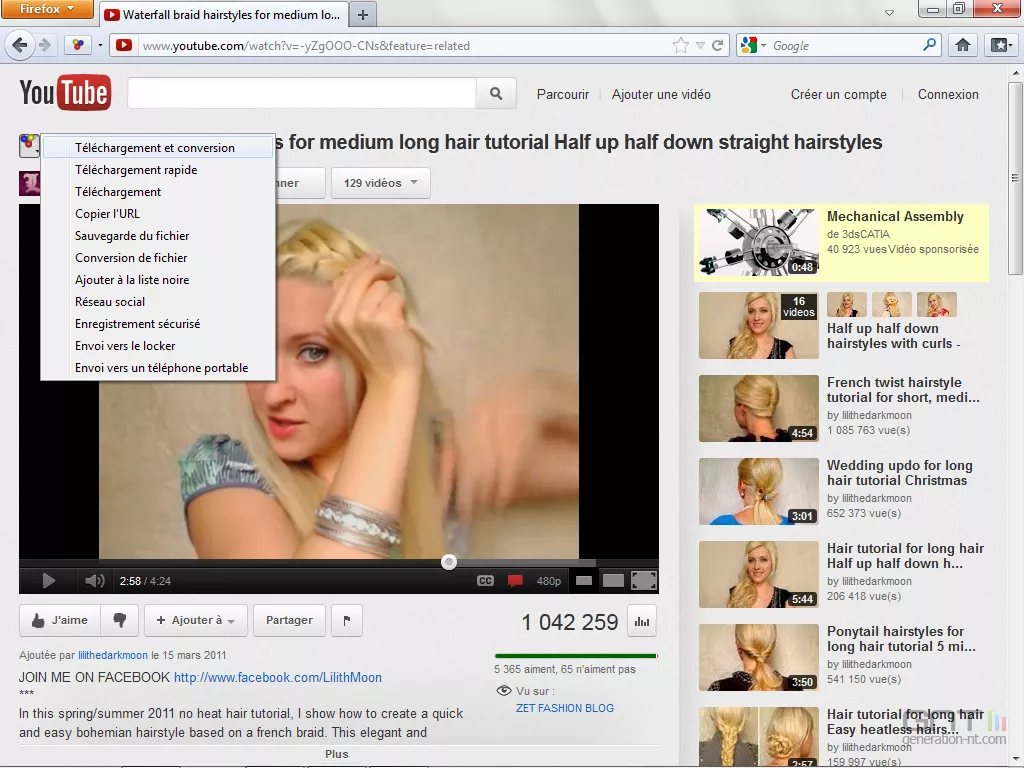Click the YouTube logo
Screen dimensions: 1024x768
tap(63, 92)
